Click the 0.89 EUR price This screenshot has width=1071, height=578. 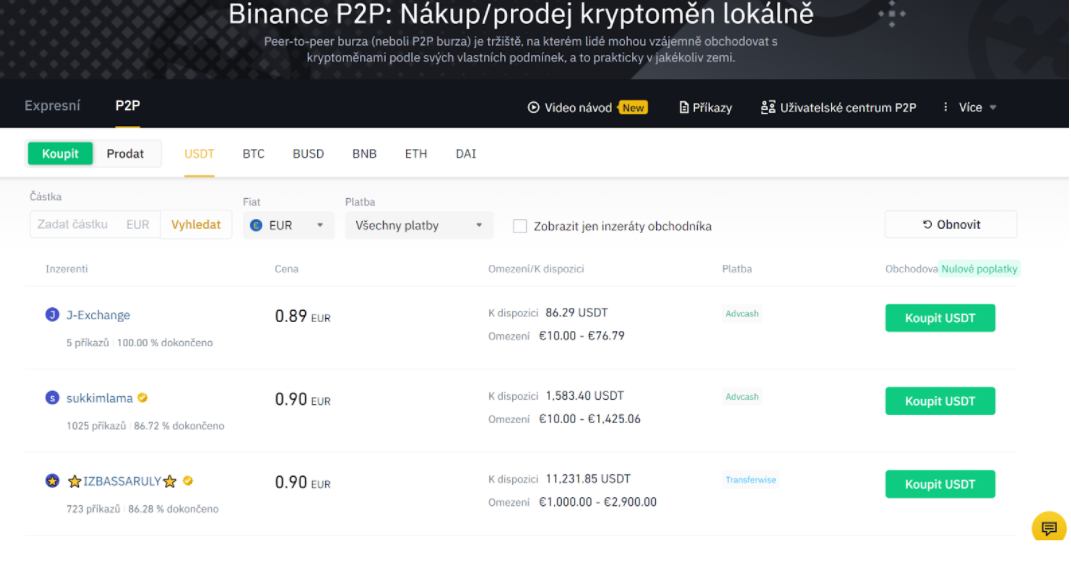tap(303, 316)
